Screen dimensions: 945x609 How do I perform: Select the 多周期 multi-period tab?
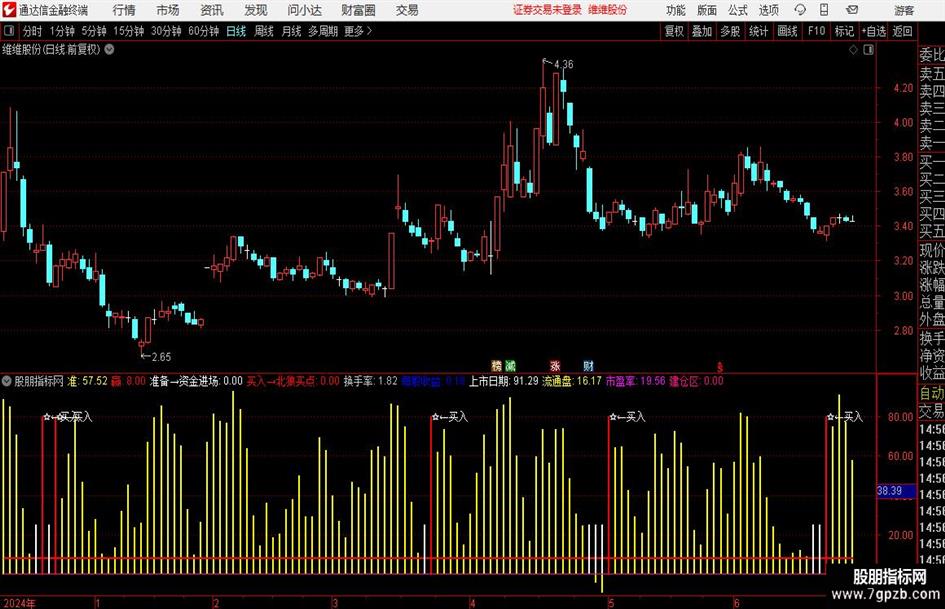click(x=323, y=31)
